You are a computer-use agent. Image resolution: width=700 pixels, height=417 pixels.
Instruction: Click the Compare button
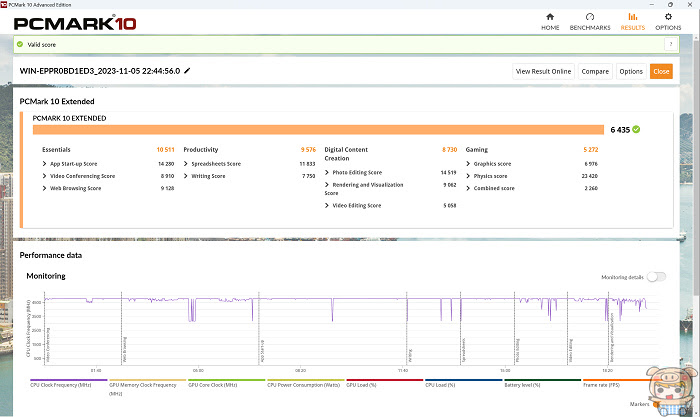[x=595, y=71]
